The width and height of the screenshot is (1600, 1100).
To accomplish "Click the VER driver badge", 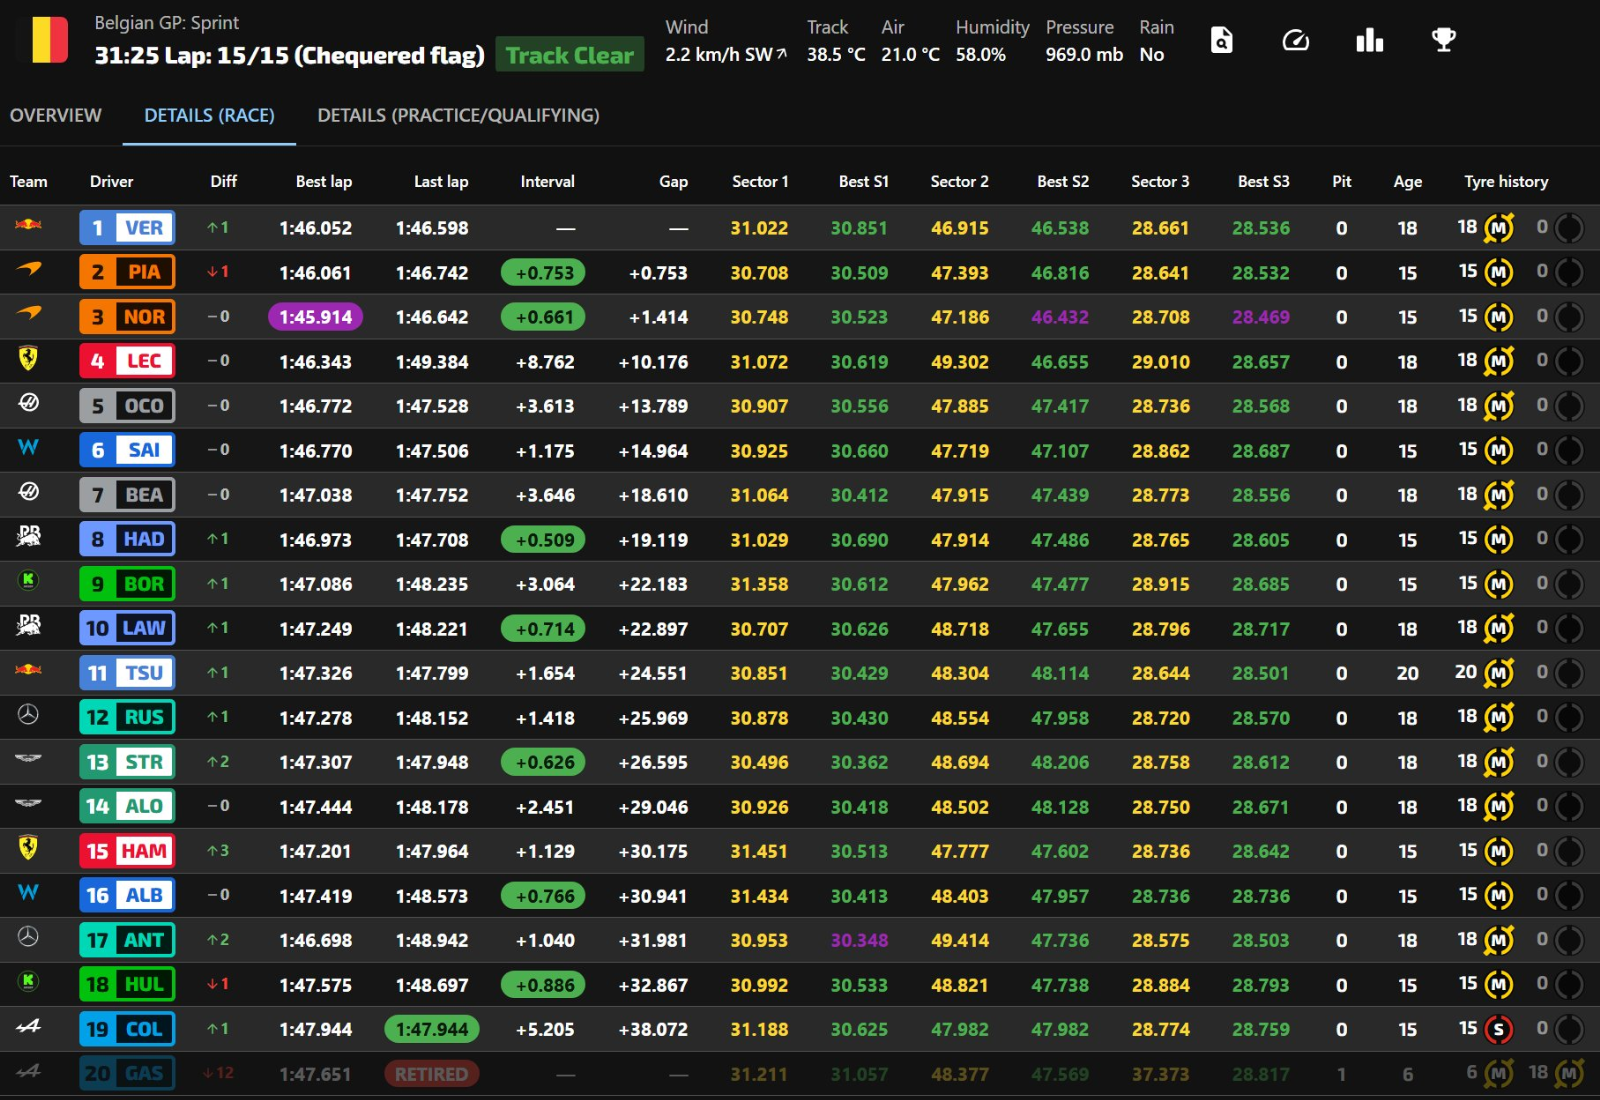I will (127, 228).
